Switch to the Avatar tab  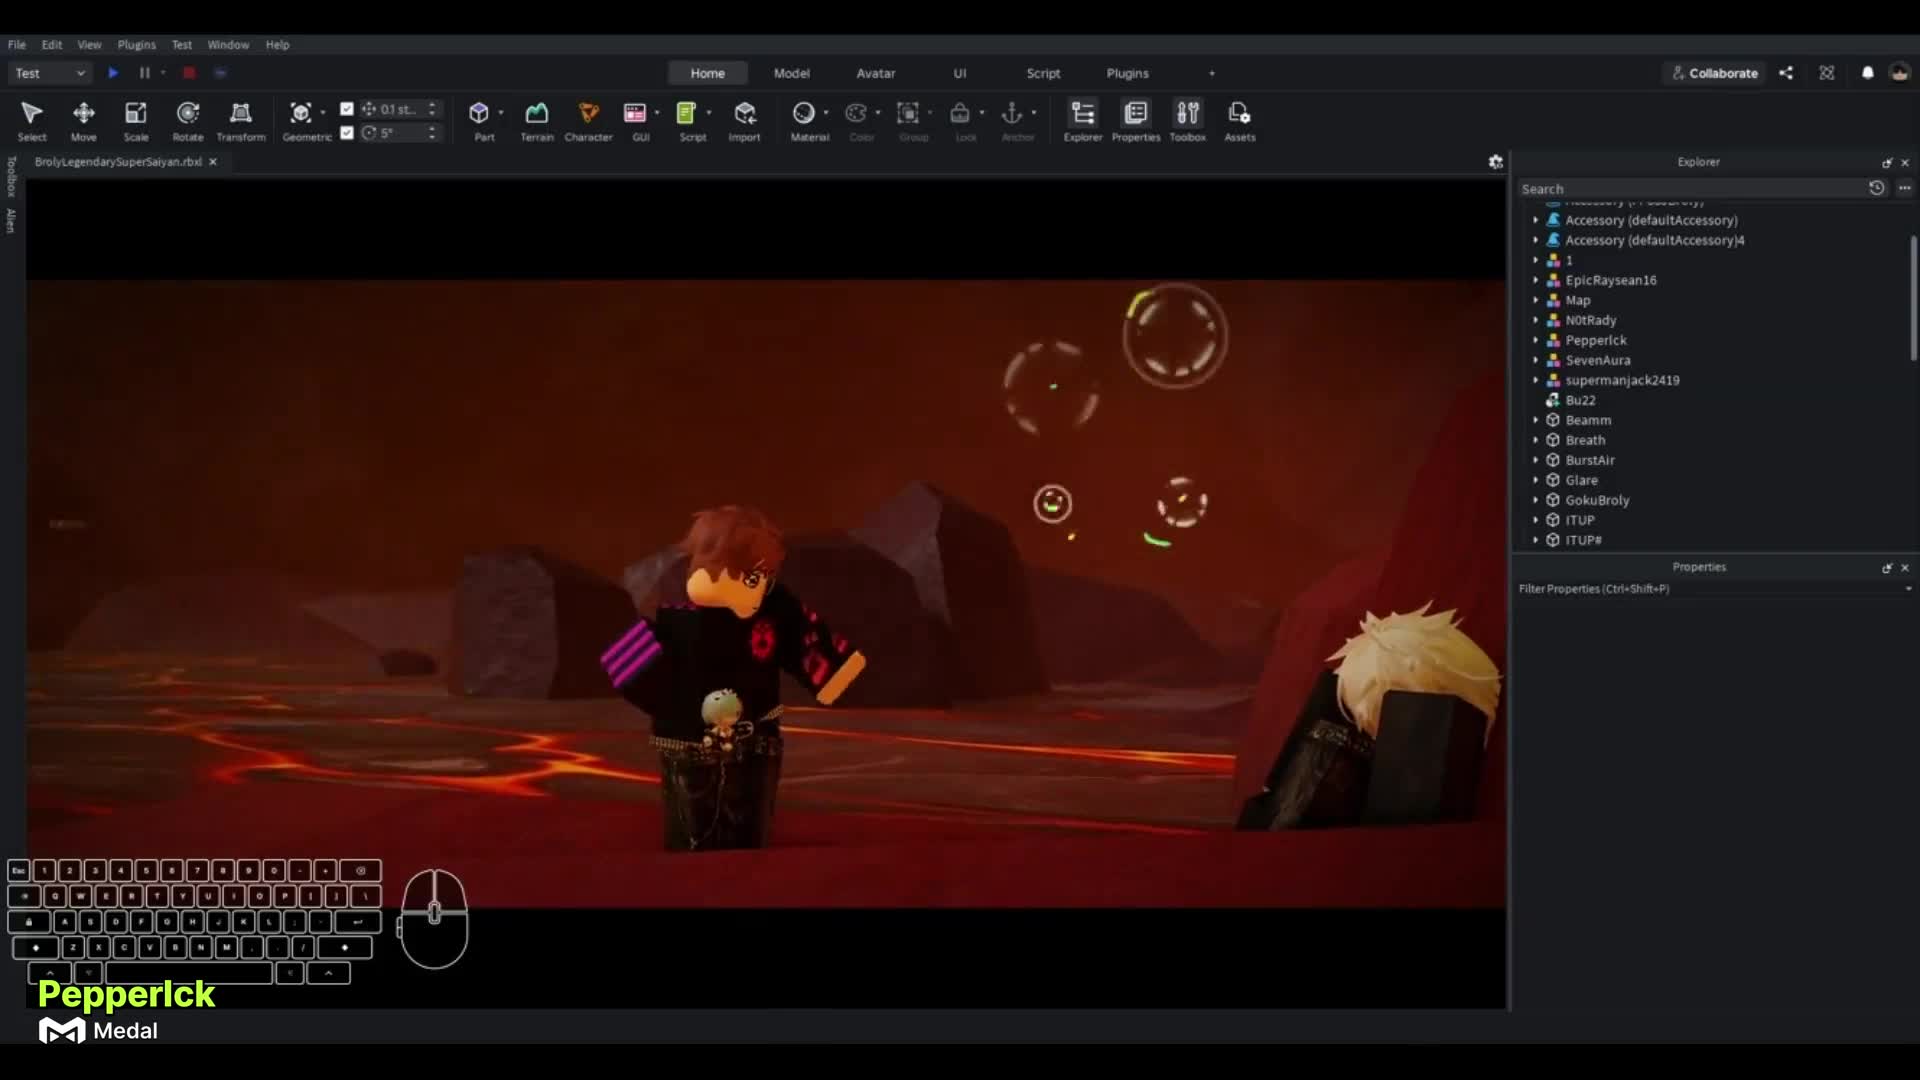click(x=875, y=73)
